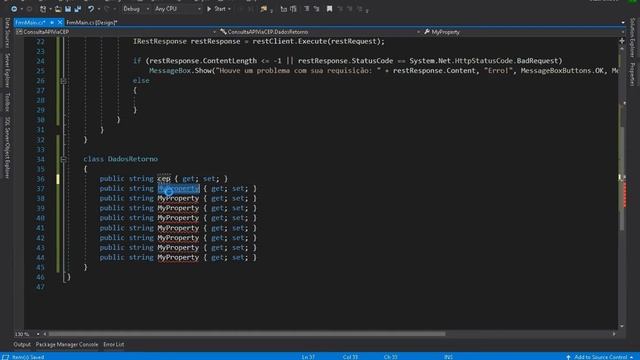Click the Save All toolbar icon
Screen dimensions: 640x360
pyautogui.click(x=78, y=9)
